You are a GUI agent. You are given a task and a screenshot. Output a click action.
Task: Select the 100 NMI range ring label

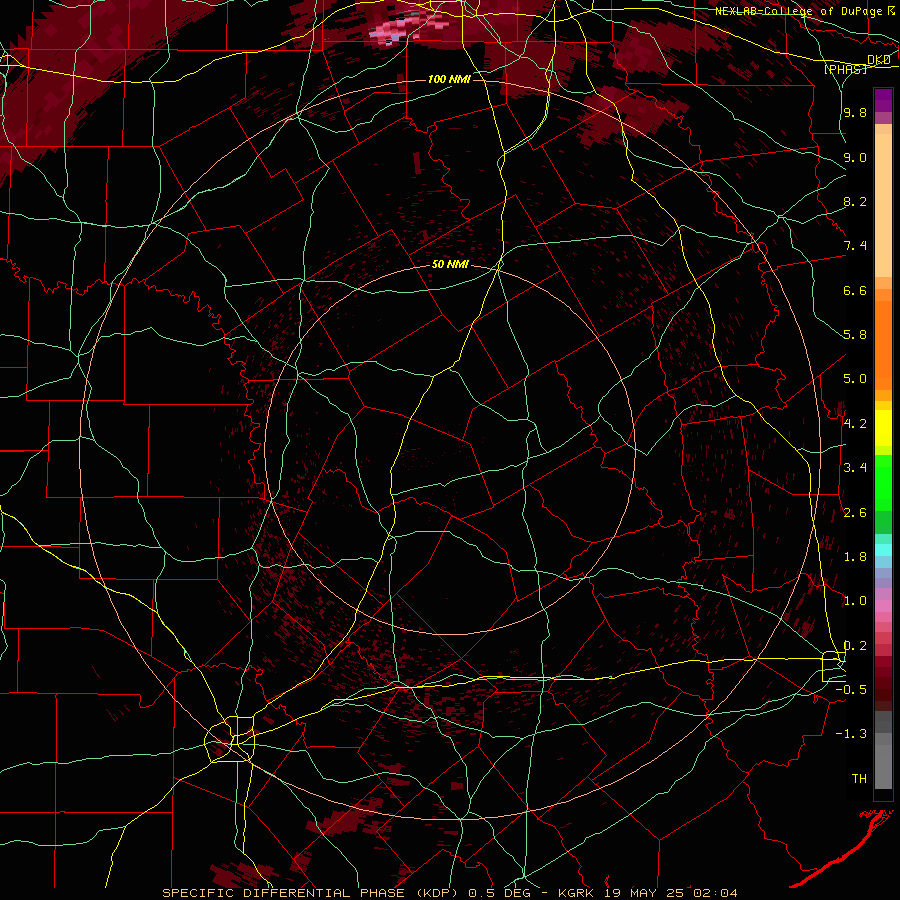coord(449,79)
